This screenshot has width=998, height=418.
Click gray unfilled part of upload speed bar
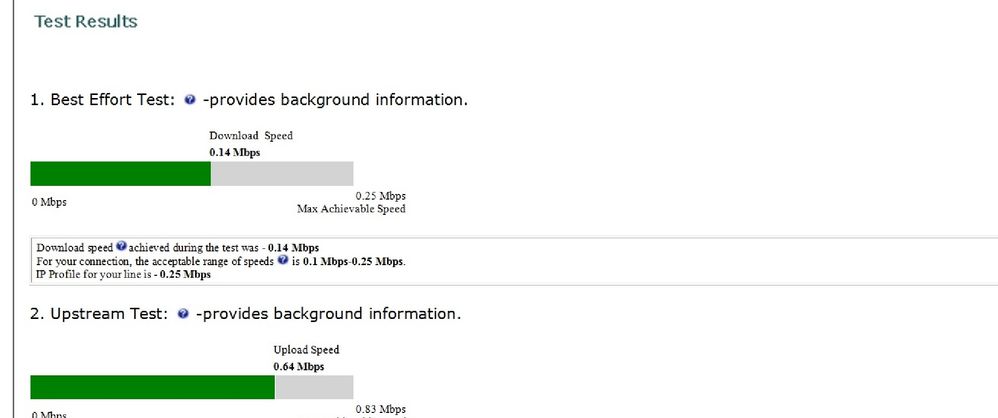[x=314, y=387]
